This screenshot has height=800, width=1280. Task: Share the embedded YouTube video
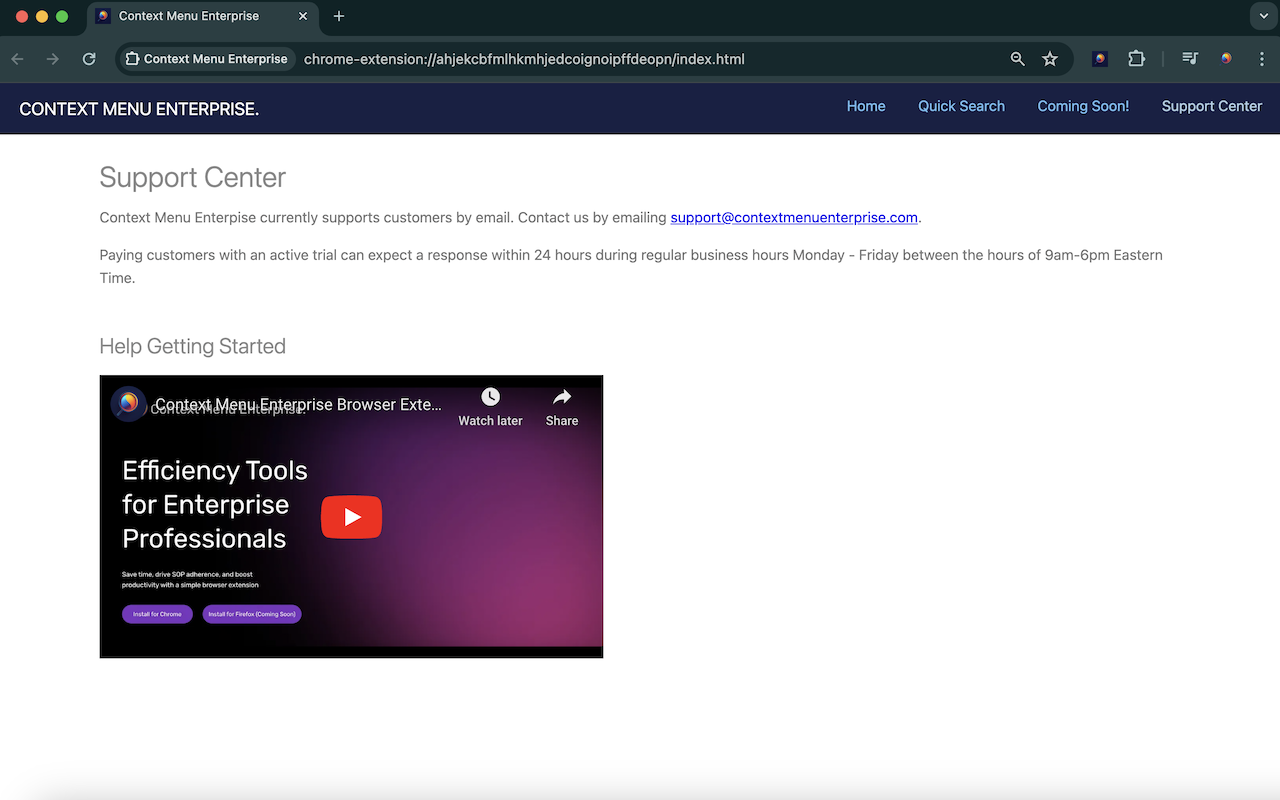coord(561,405)
